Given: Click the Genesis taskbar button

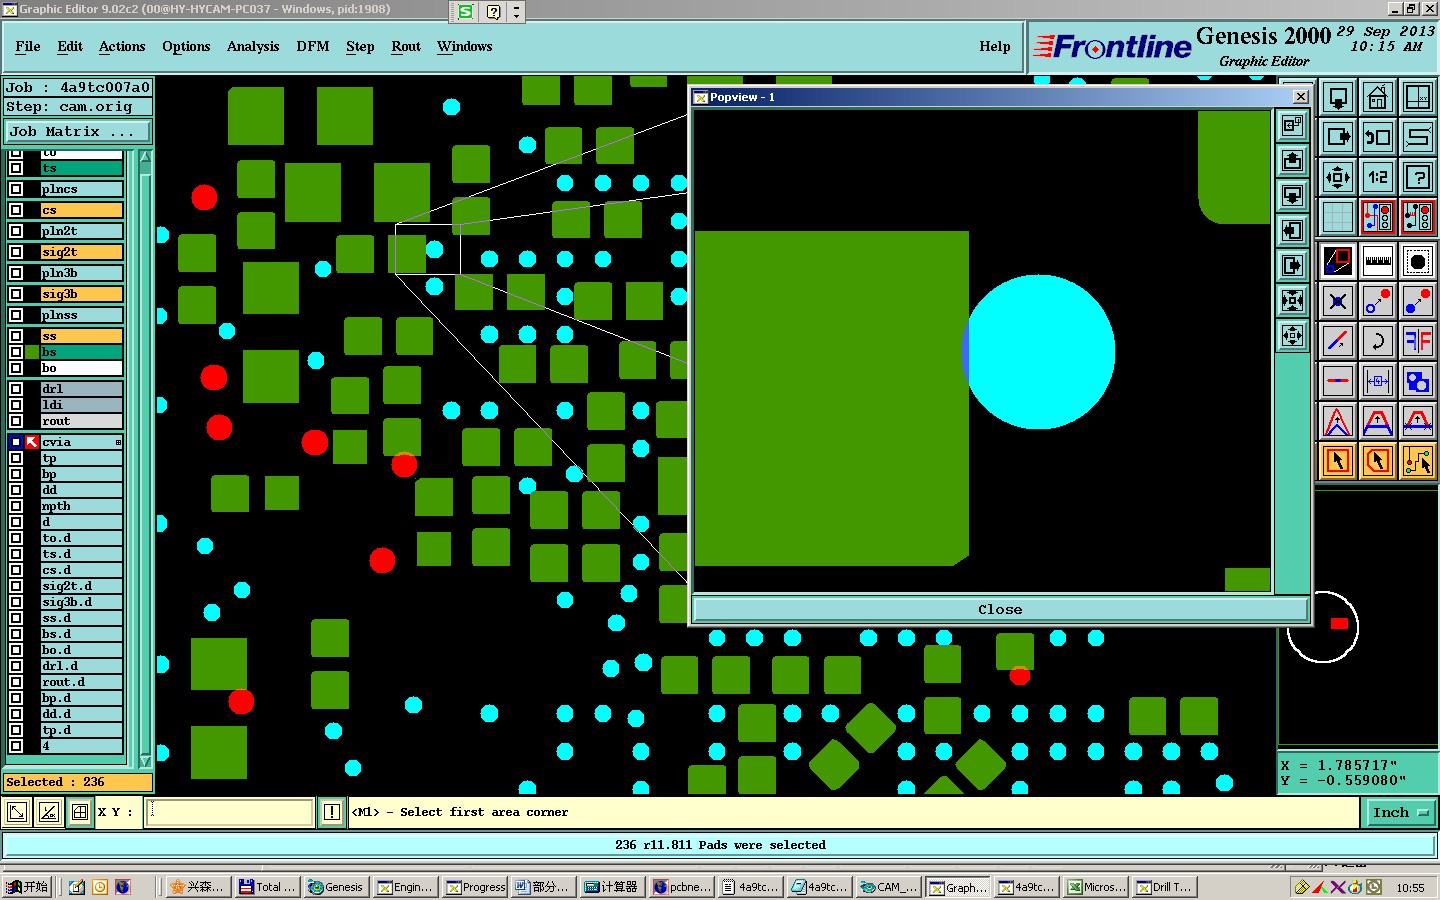Looking at the screenshot, I should 336,887.
